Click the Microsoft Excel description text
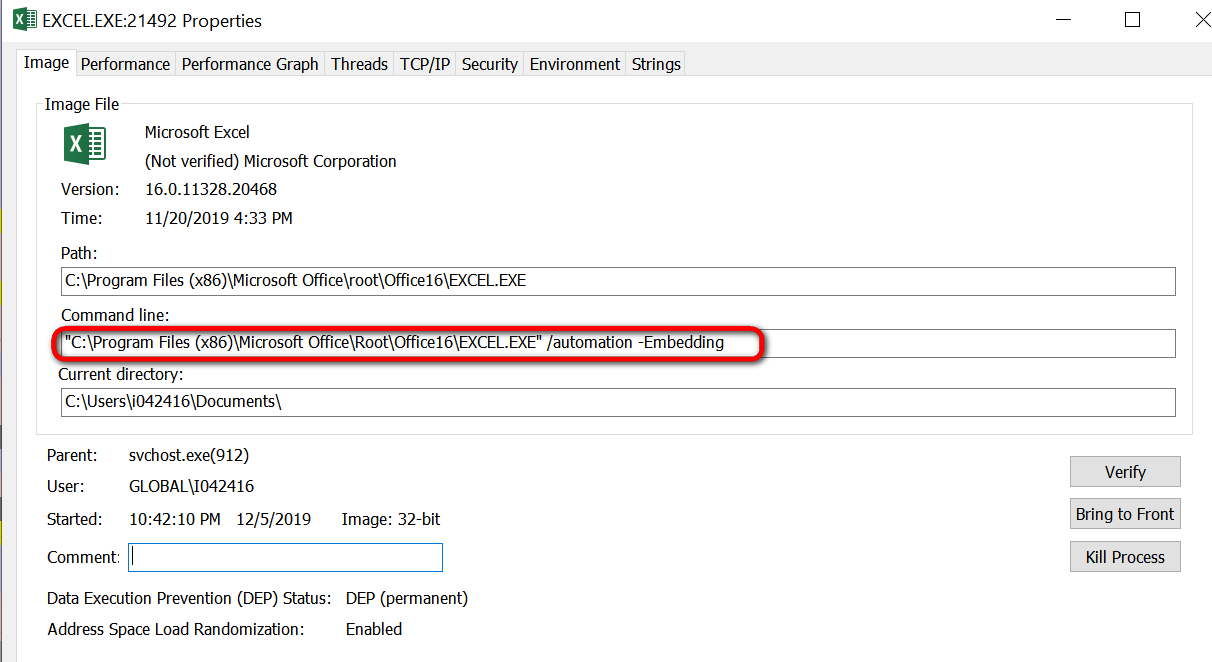Screen dimensions: 1212x662 click(197, 132)
